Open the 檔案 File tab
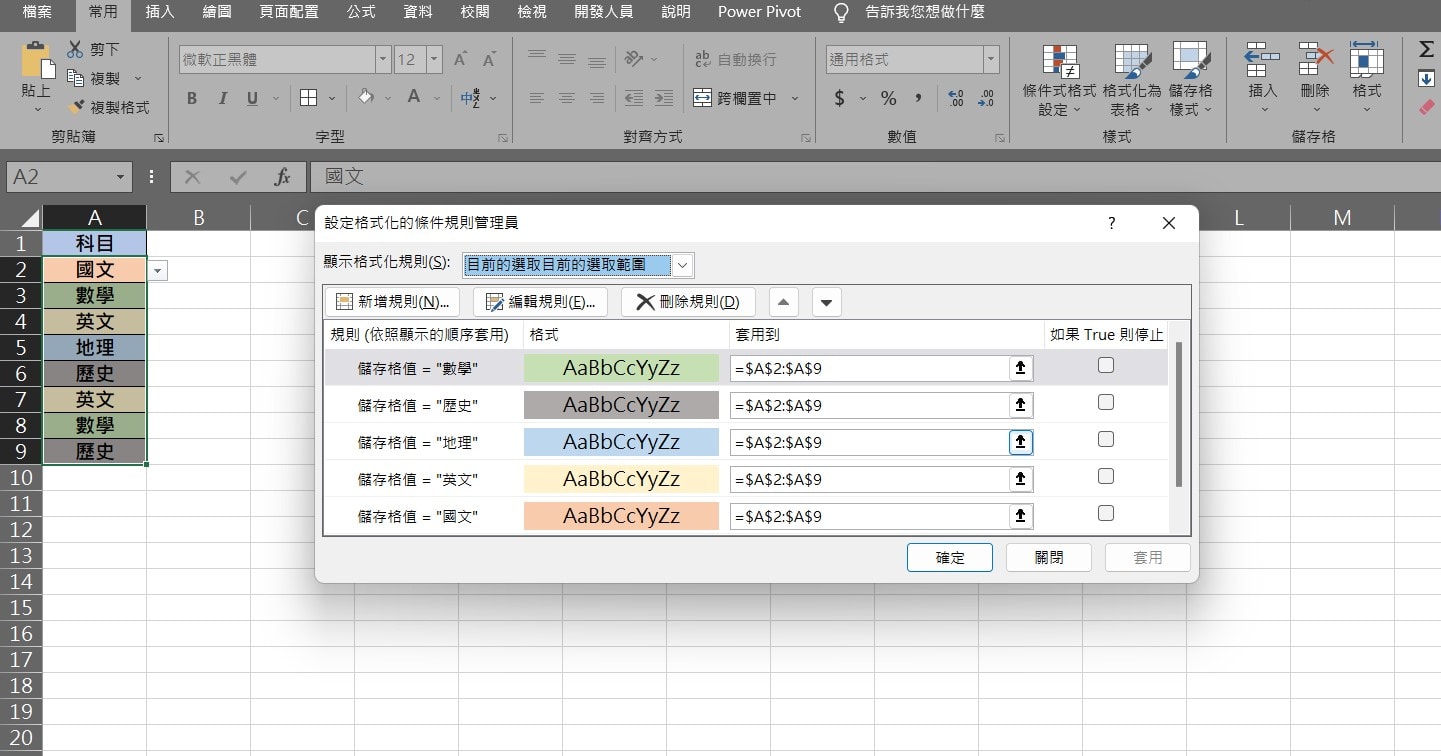Image resolution: width=1441 pixels, height=756 pixels. 37,12
